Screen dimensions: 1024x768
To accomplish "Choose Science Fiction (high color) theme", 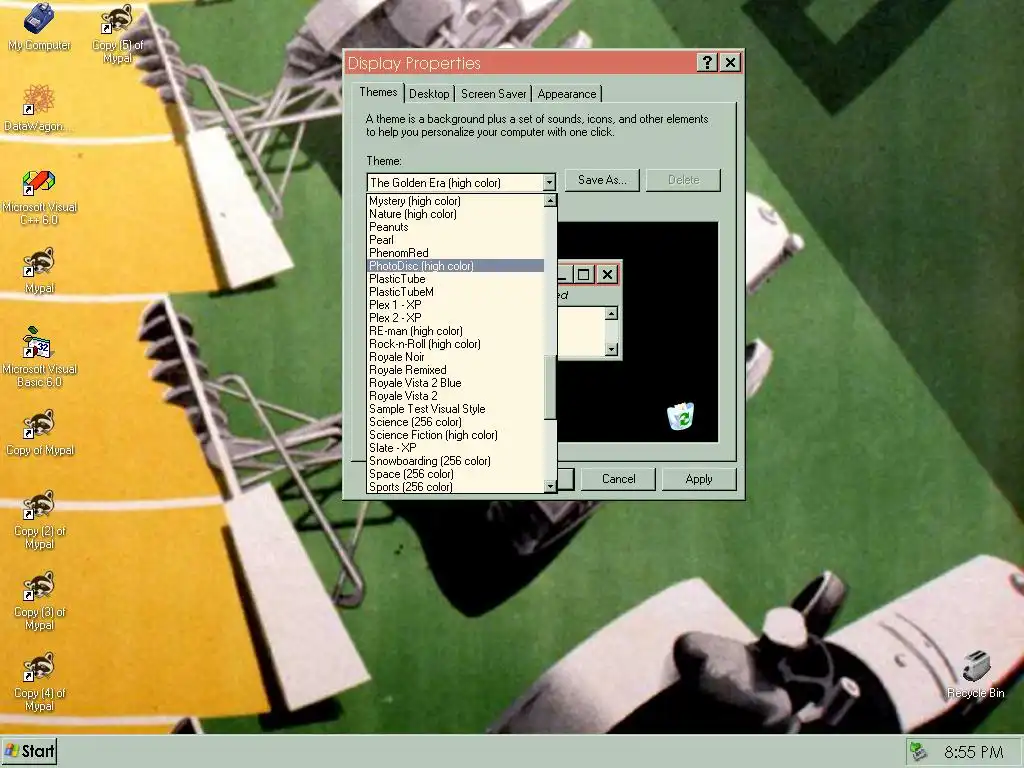I will 456,436.
